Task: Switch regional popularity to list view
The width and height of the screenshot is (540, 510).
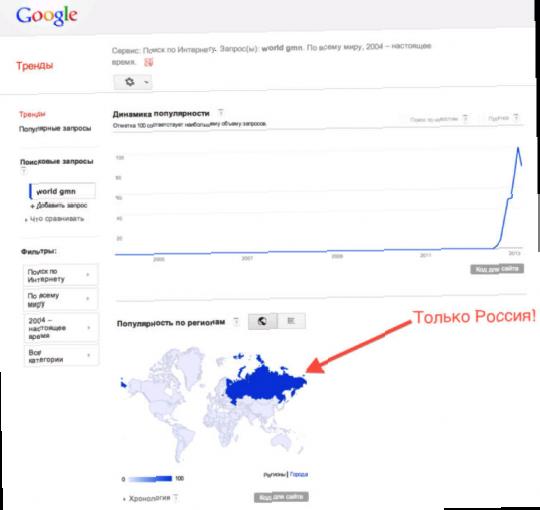Action: [291, 321]
